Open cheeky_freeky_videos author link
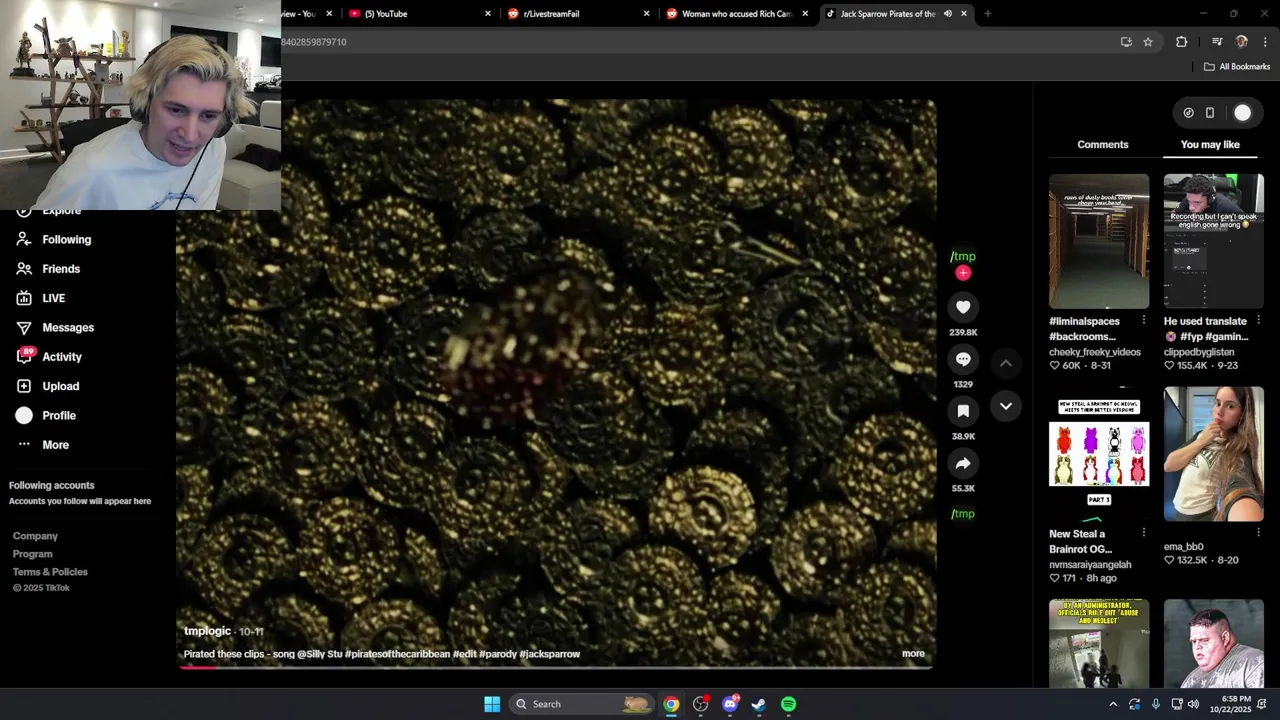Image resolution: width=1280 pixels, height=720 pixels. pyautogui.click(x=1095, y=352)
